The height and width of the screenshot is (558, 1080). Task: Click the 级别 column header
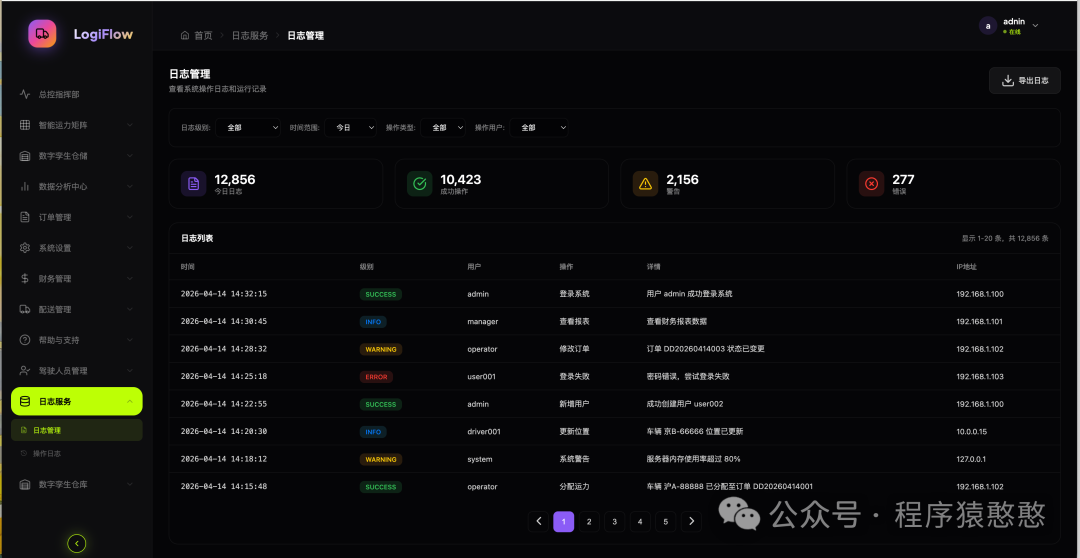366,267
